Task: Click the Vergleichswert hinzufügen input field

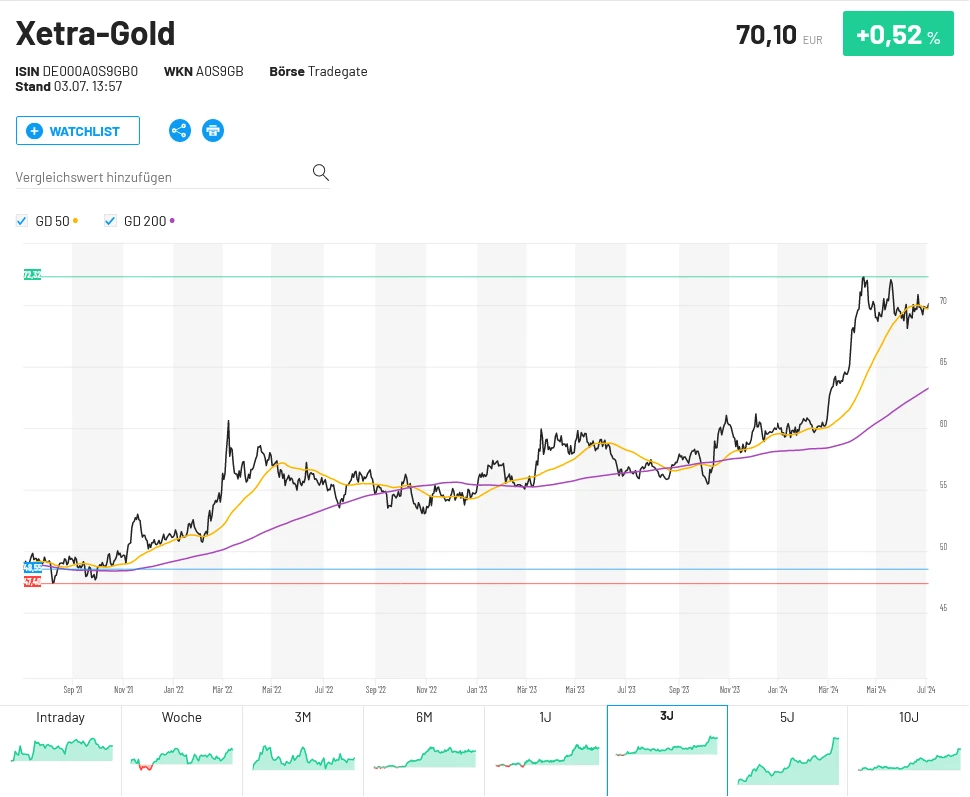Action: (x=150, y=176)
